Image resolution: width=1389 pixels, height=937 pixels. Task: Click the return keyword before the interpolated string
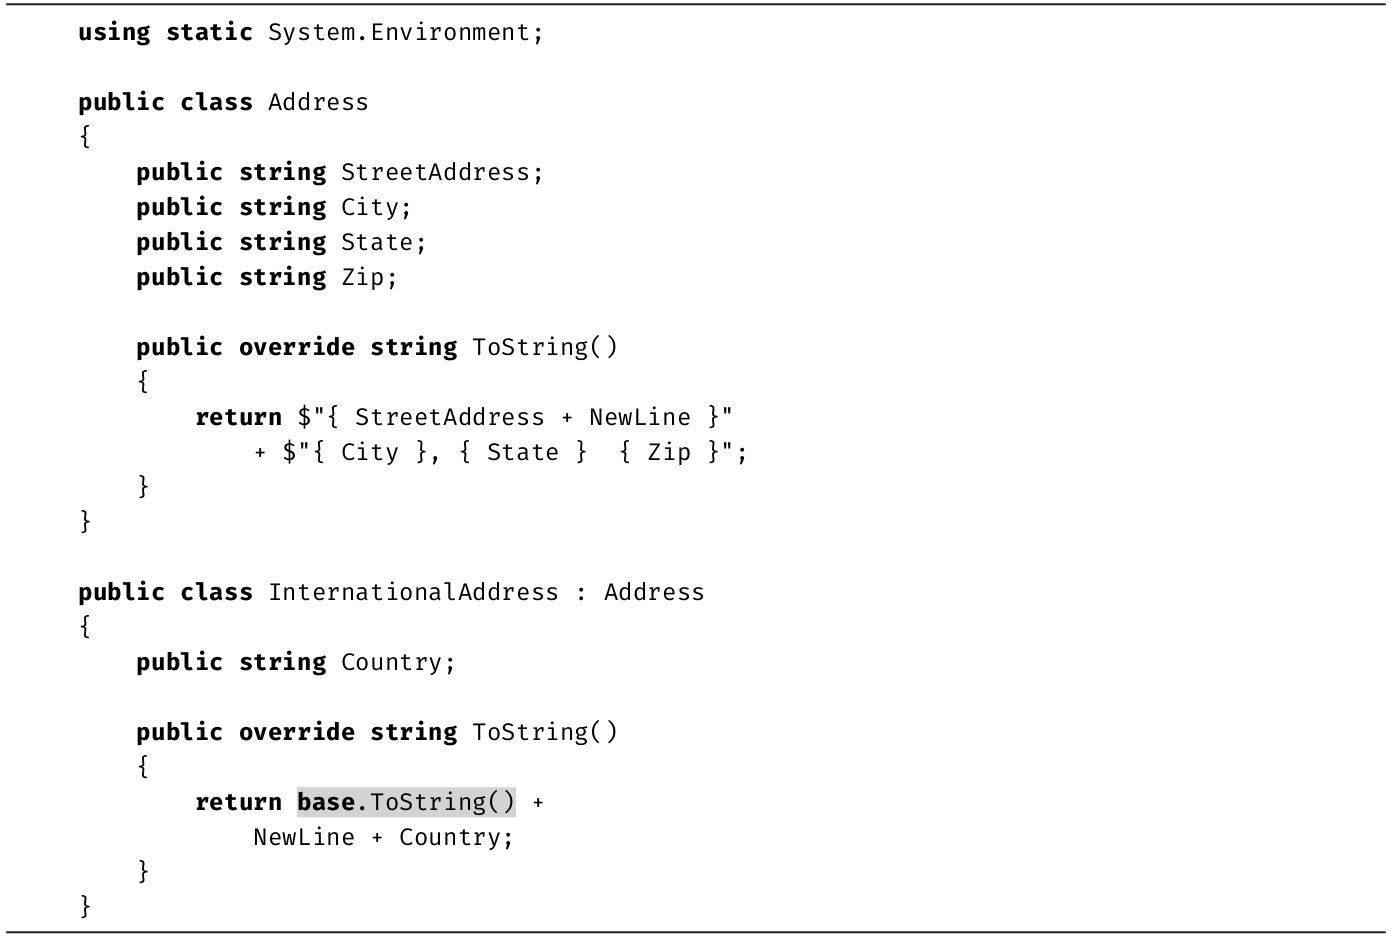click(238, 417)
